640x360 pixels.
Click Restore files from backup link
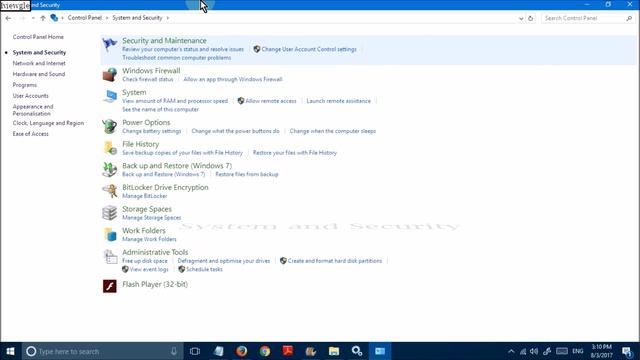[x=247, y=174]
